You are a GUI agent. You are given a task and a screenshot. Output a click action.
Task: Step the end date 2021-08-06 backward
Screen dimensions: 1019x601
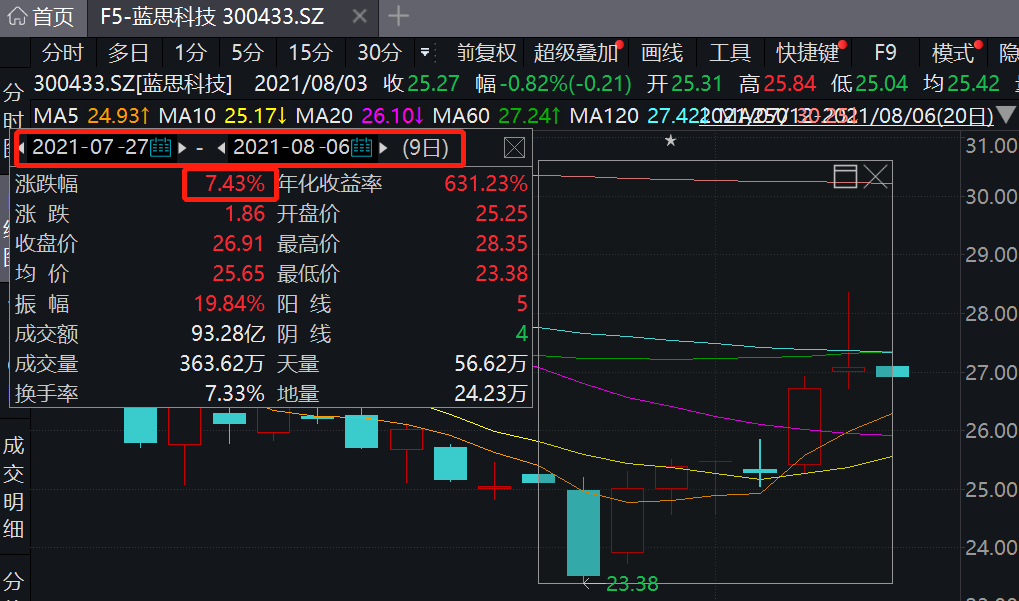[222, 148]
